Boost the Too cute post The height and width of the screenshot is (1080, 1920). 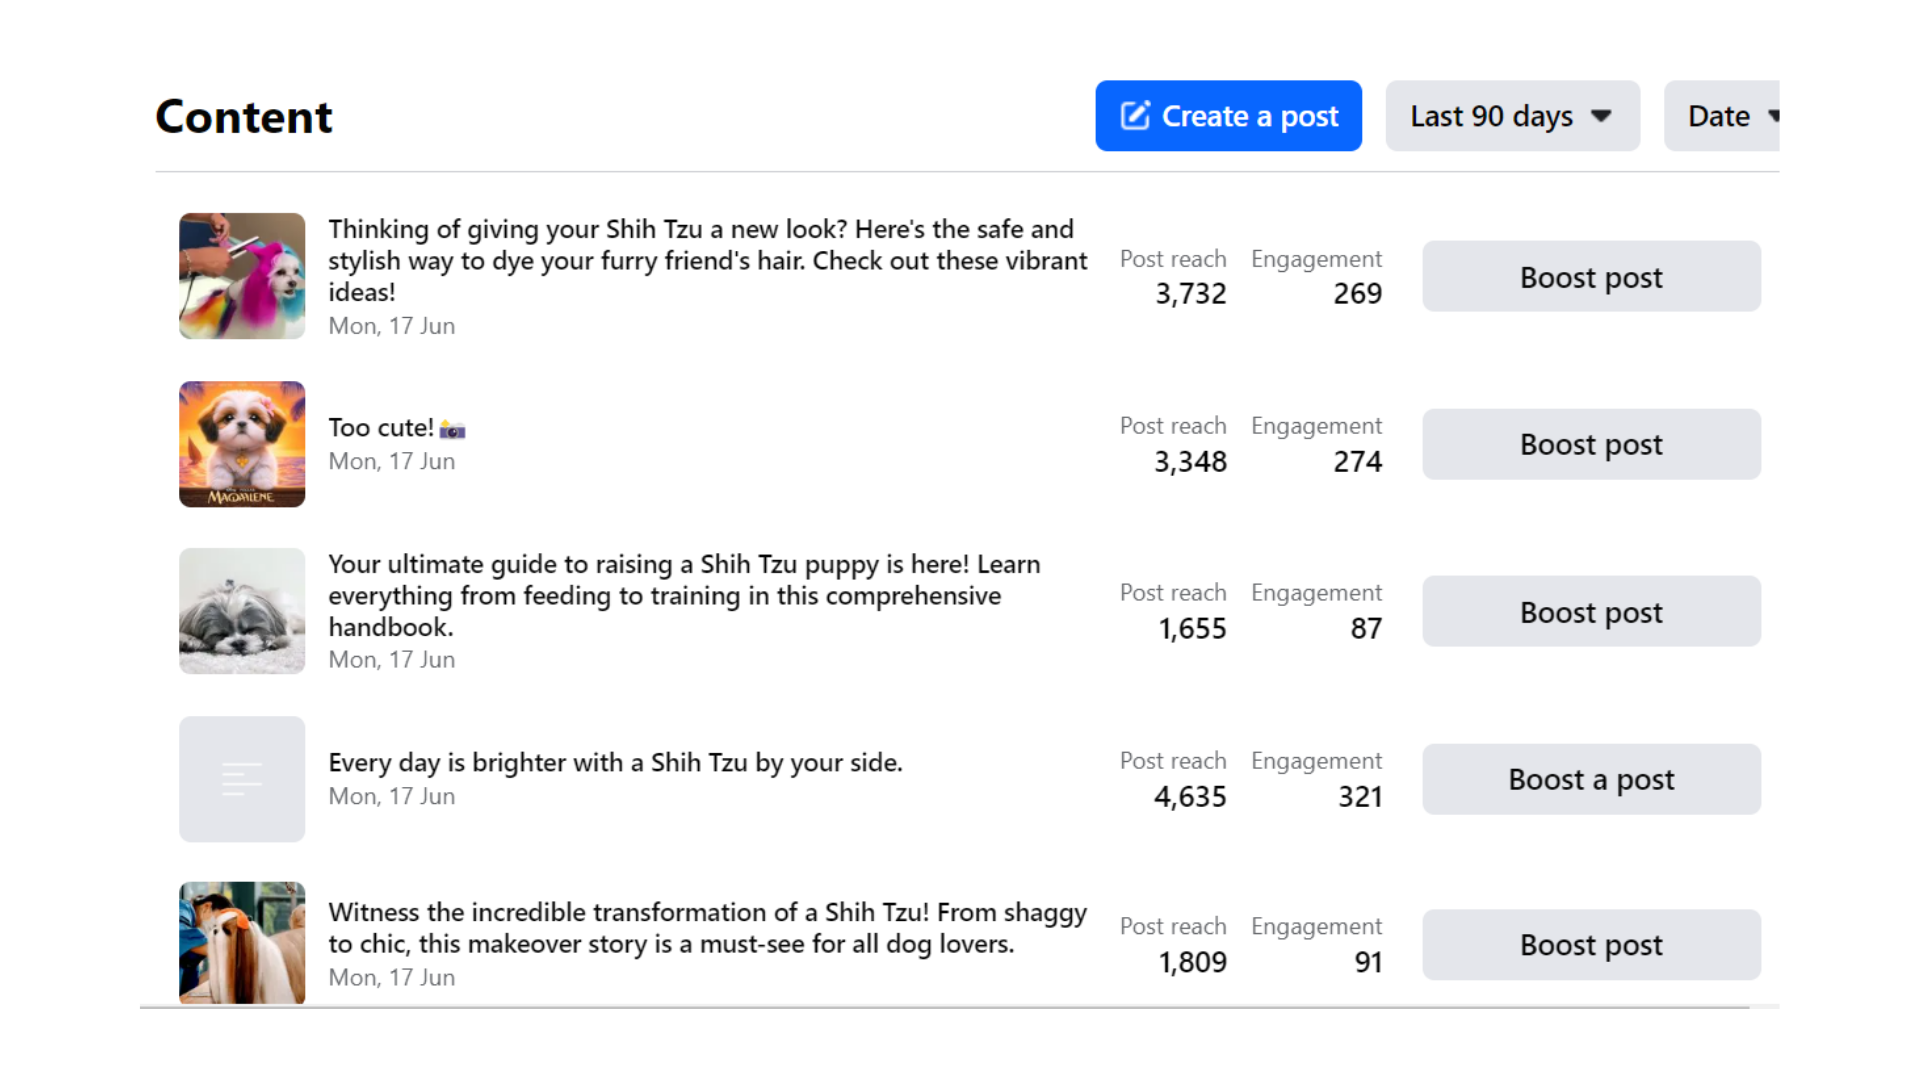click(x=1591, y=444)
